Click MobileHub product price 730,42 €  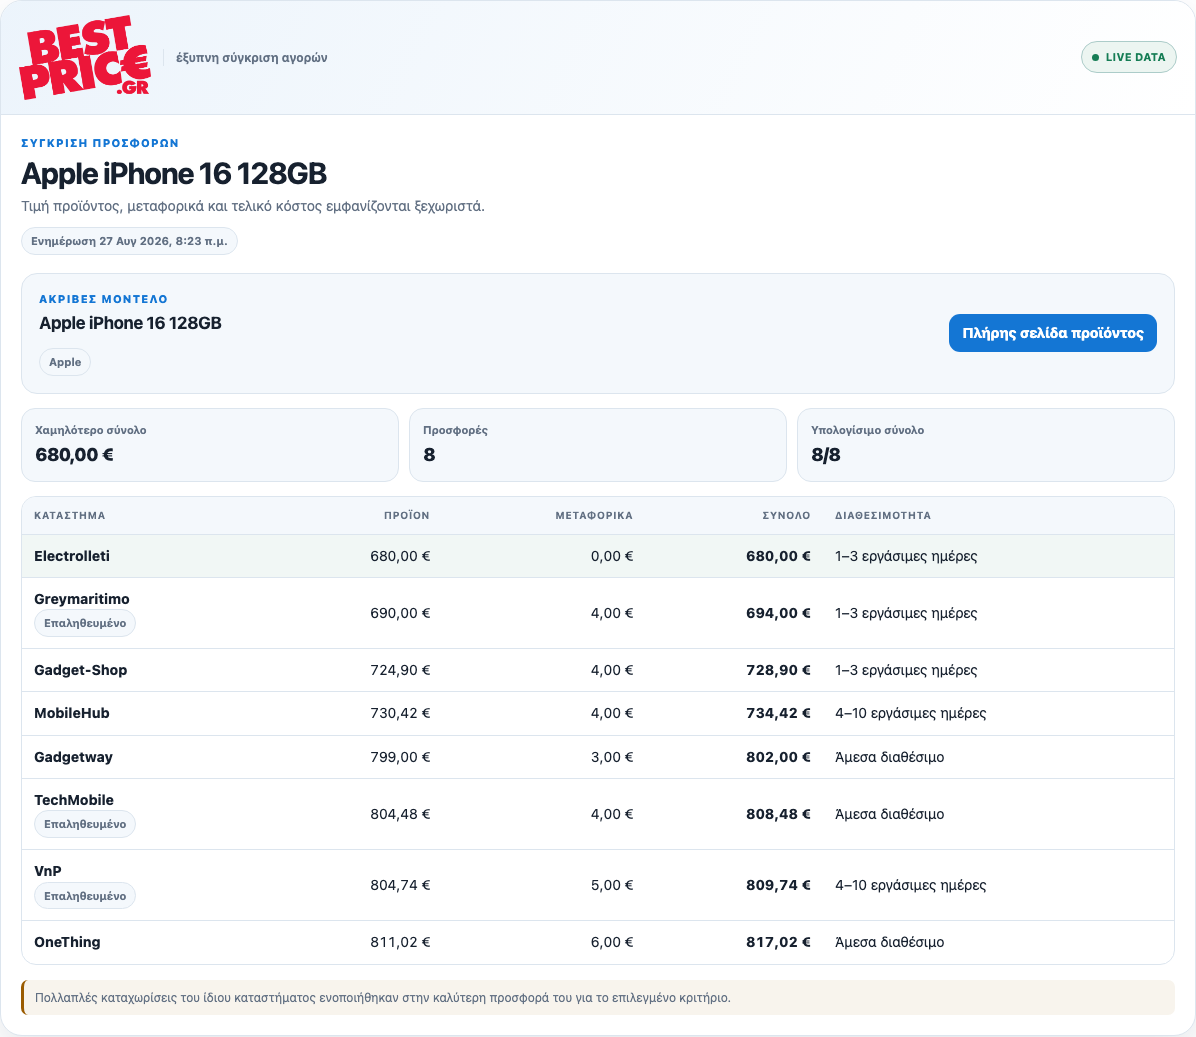pos(400,713)
